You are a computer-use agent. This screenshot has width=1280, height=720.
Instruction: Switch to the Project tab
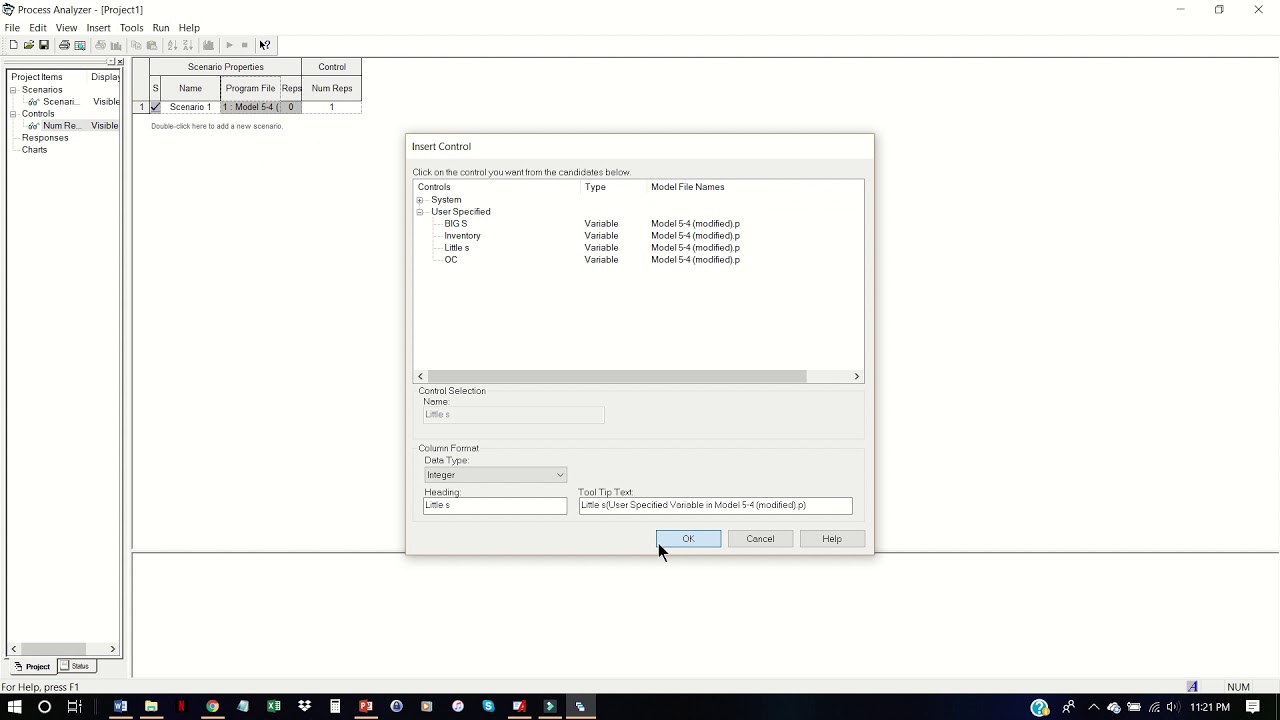(x=32, y=666)
